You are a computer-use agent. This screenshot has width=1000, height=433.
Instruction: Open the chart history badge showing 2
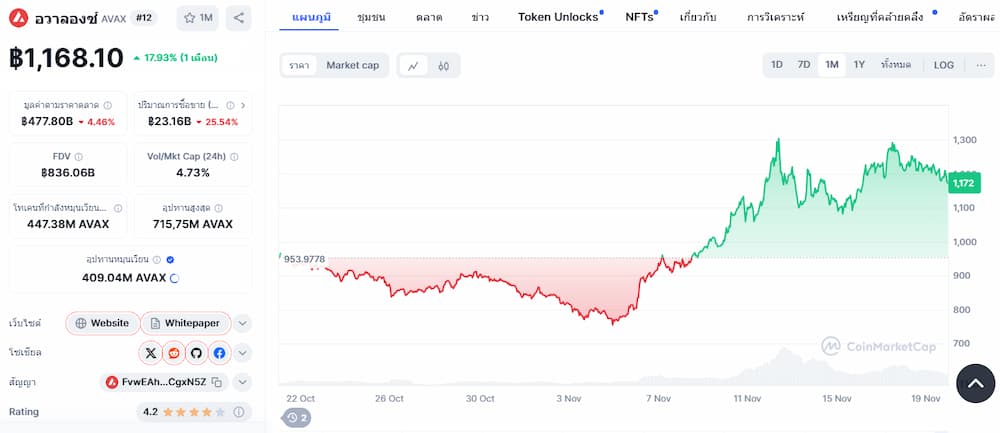coord(297,418)
